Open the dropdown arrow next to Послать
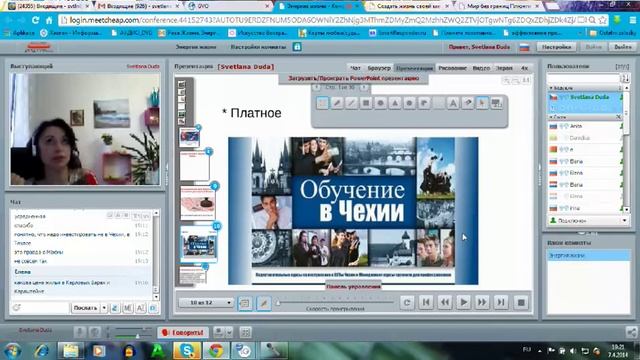The width and height of the screenshot is (640, 360). (x=104, y=308)
